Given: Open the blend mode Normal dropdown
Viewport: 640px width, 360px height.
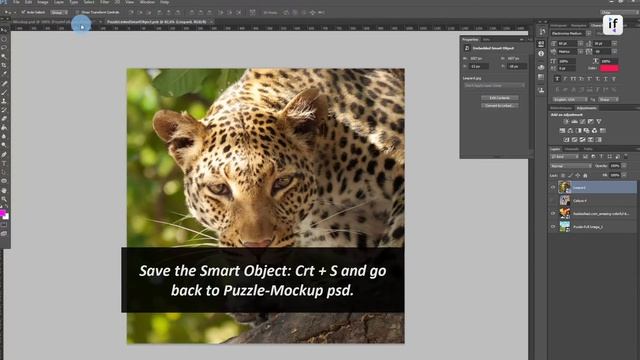Looking at the screenshot, I should [571, 166].
